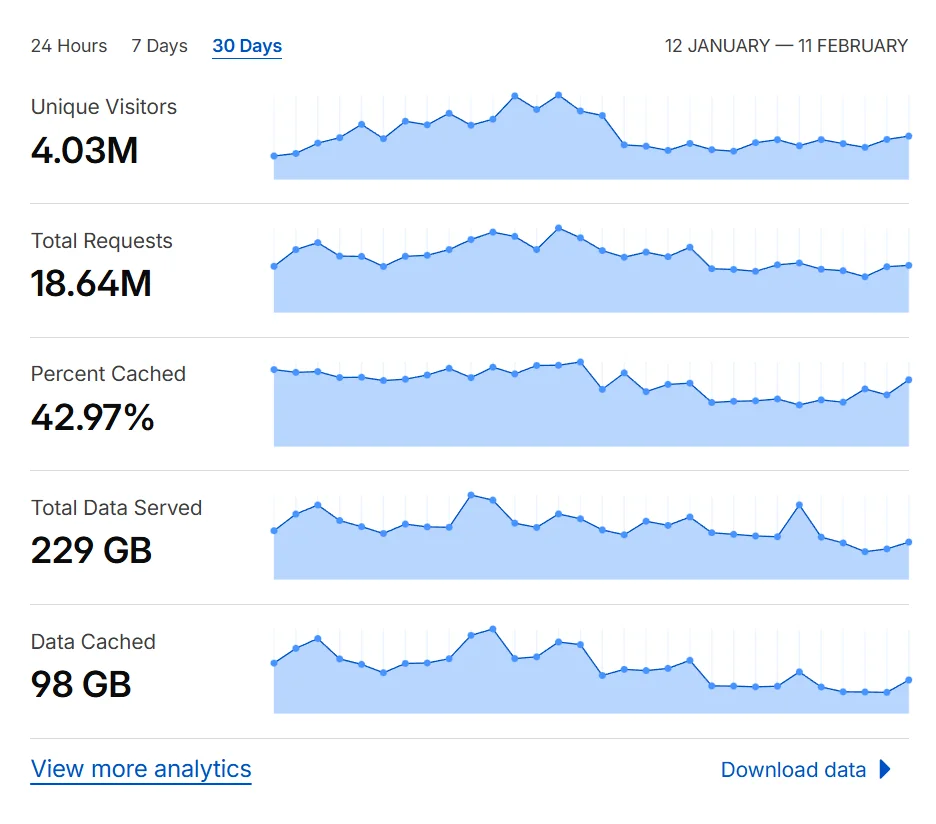
Task: Open the View more analytics link
Action: point(141,769)
